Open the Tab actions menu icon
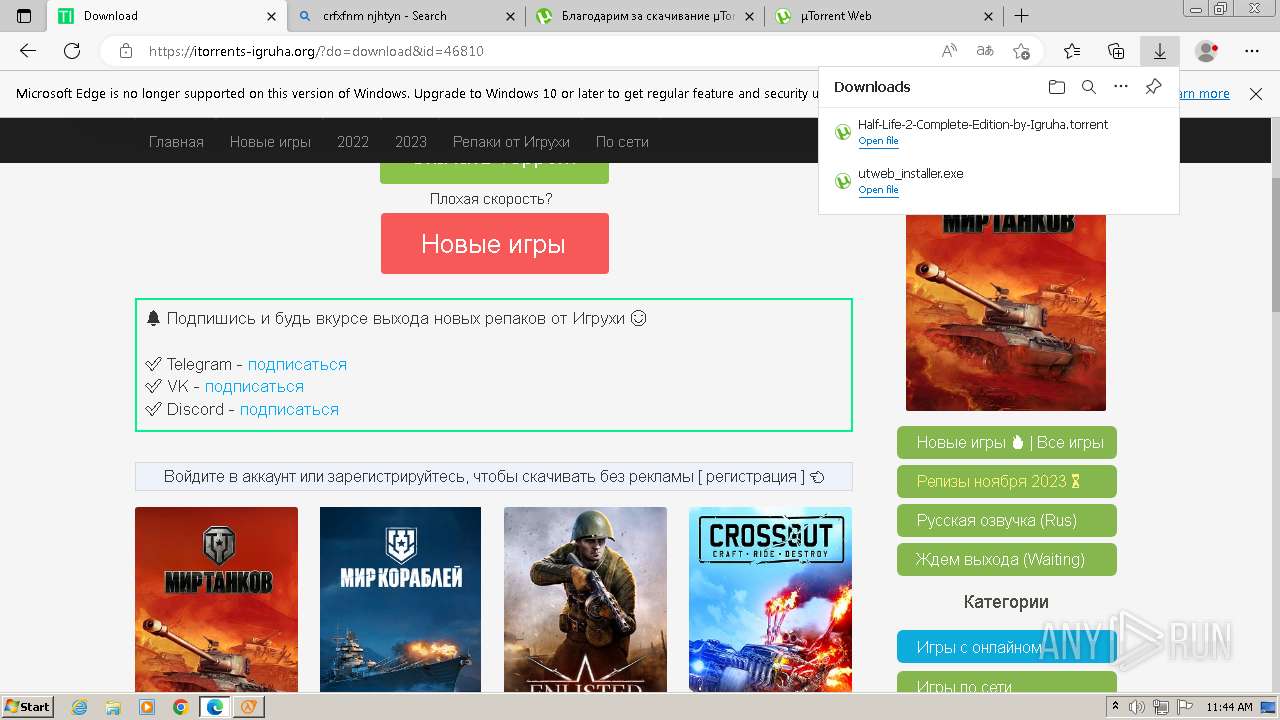 click(24, 16)
